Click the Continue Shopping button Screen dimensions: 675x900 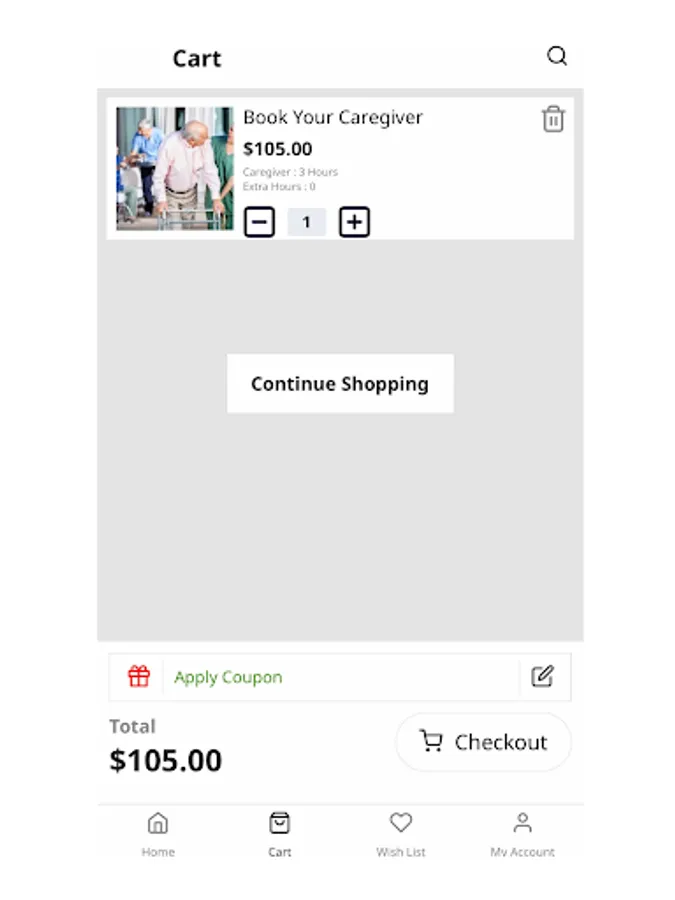[340, 383]
